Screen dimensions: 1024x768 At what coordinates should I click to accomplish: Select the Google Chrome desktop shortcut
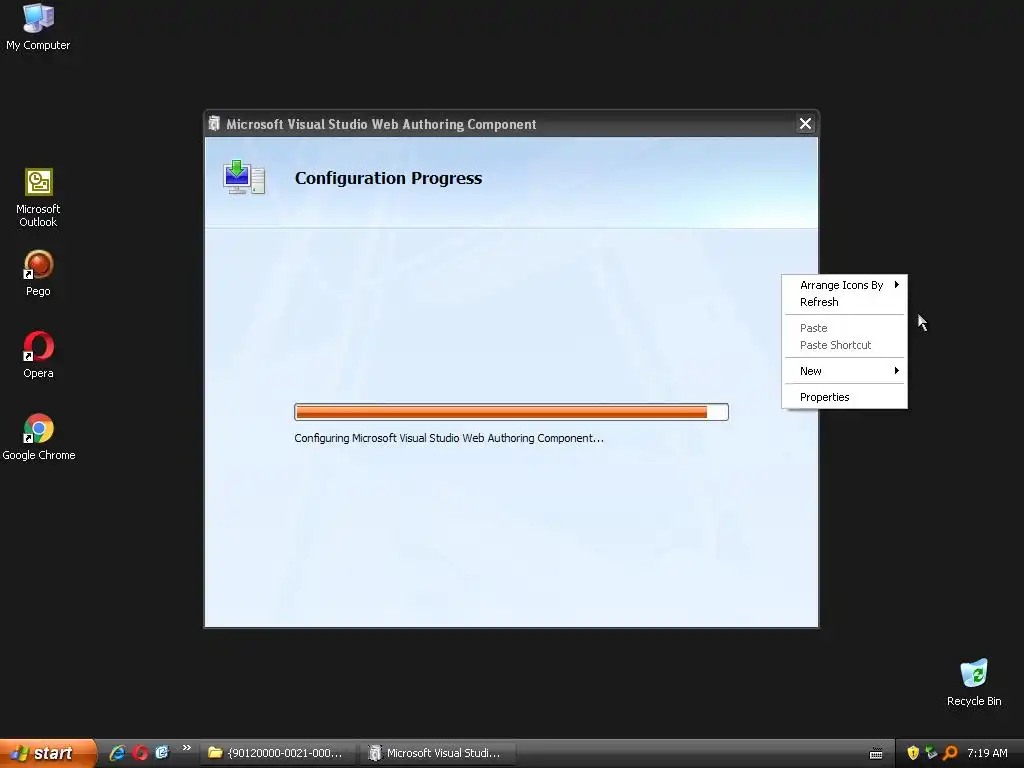[x=39, y=436]
